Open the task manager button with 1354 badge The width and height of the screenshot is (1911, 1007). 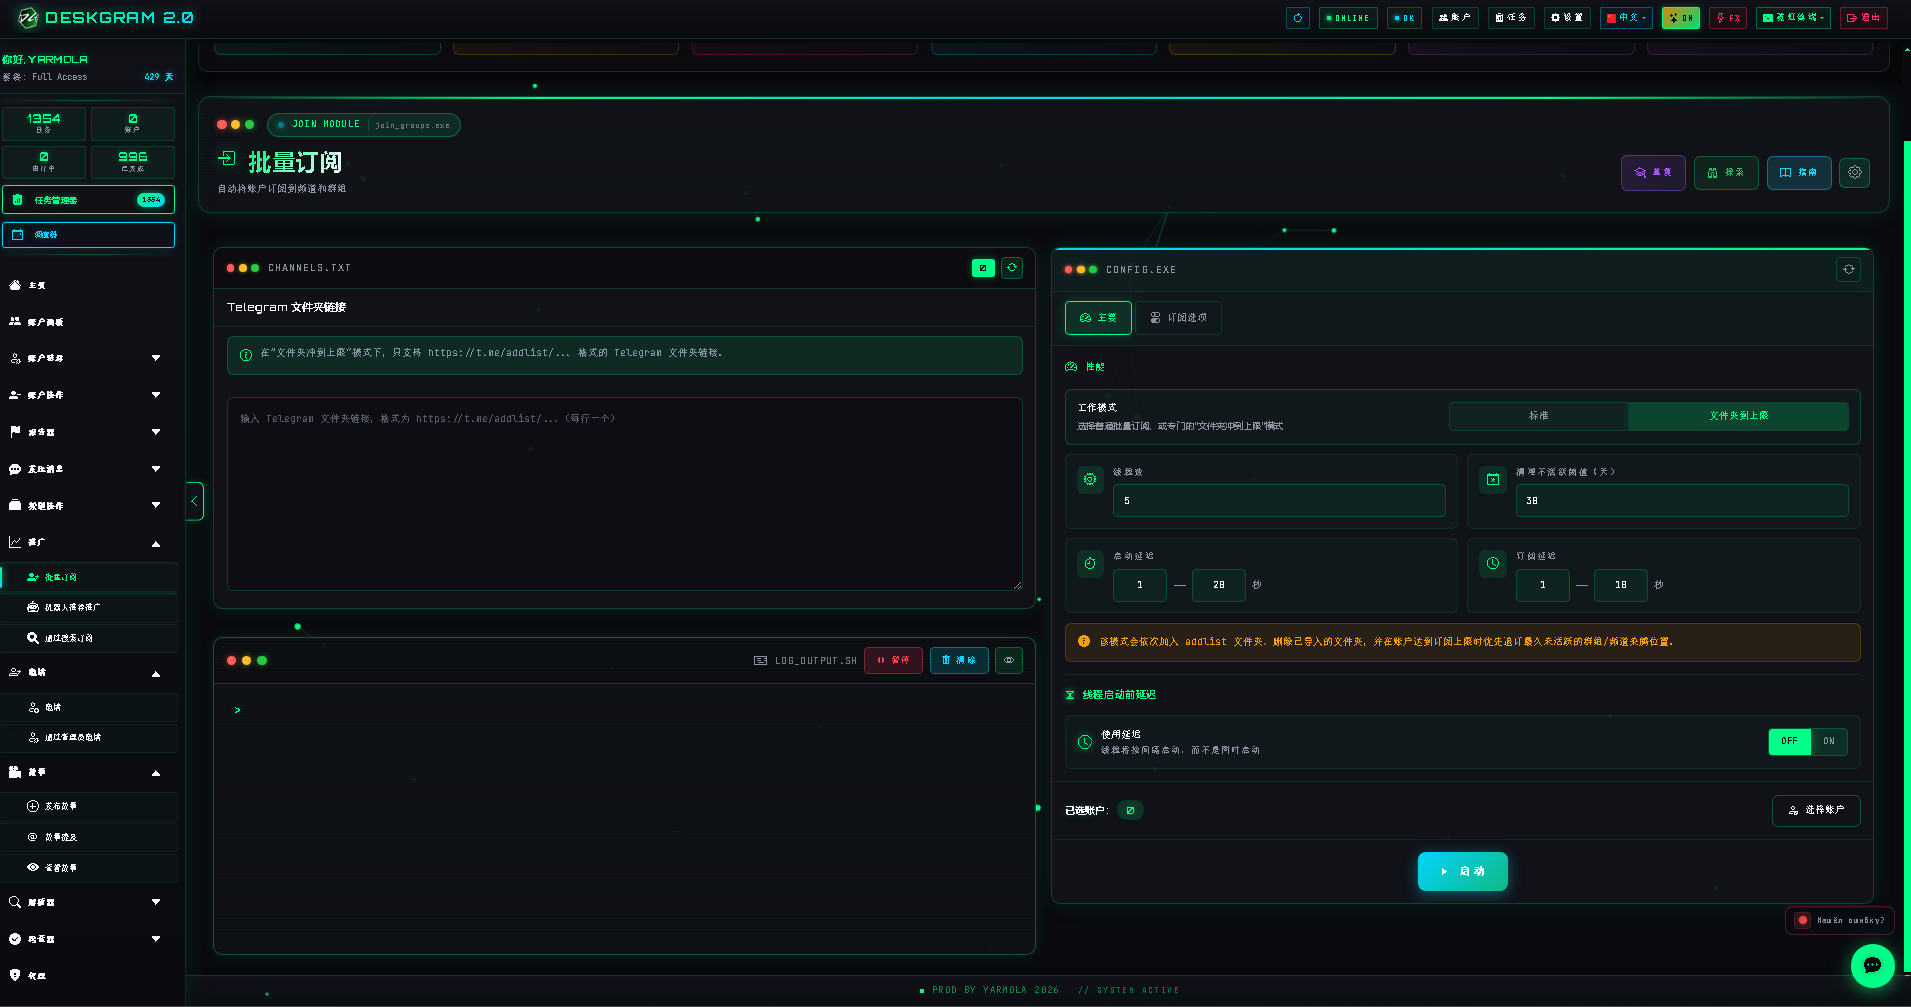point(88,200)
